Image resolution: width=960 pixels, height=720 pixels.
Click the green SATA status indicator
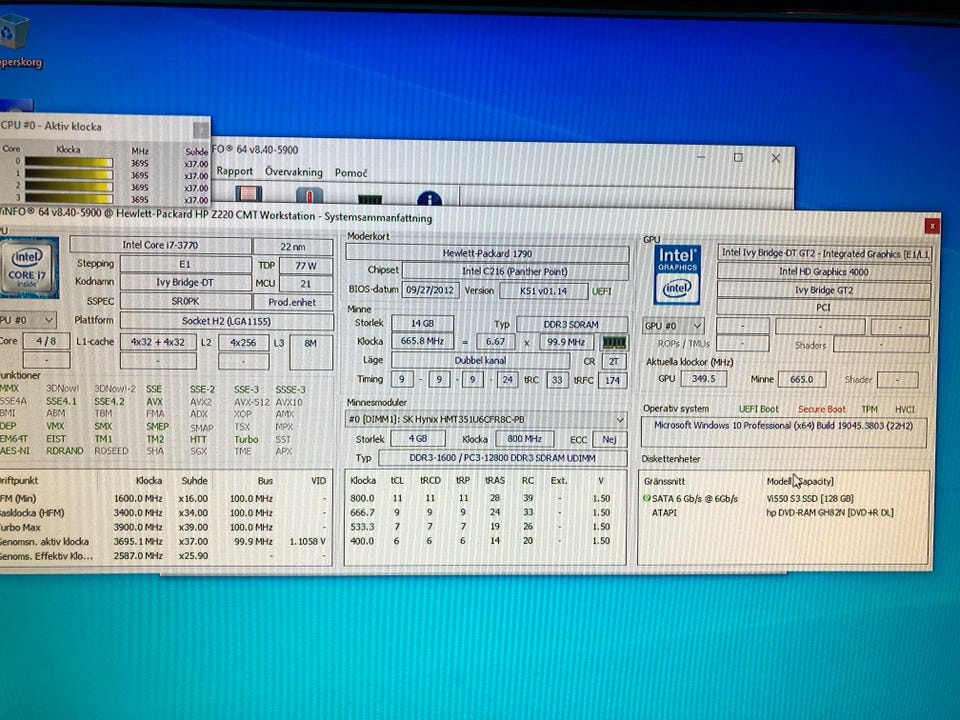(x=647, y=498)
